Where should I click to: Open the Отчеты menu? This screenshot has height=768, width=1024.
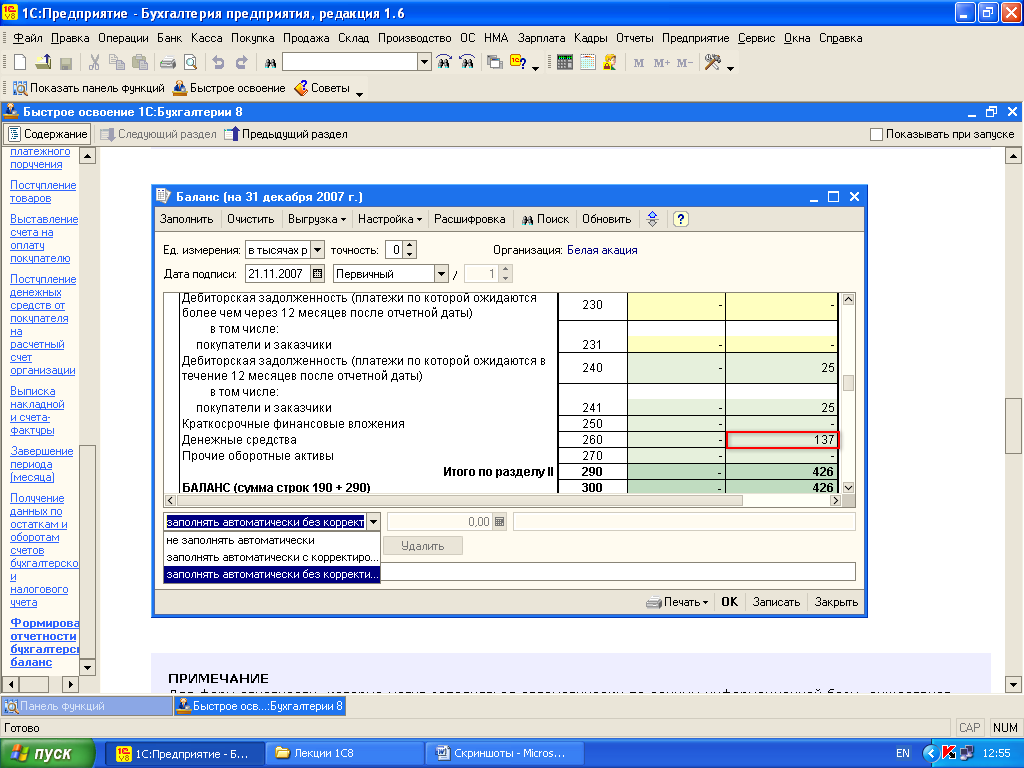[x=635, y=38]
